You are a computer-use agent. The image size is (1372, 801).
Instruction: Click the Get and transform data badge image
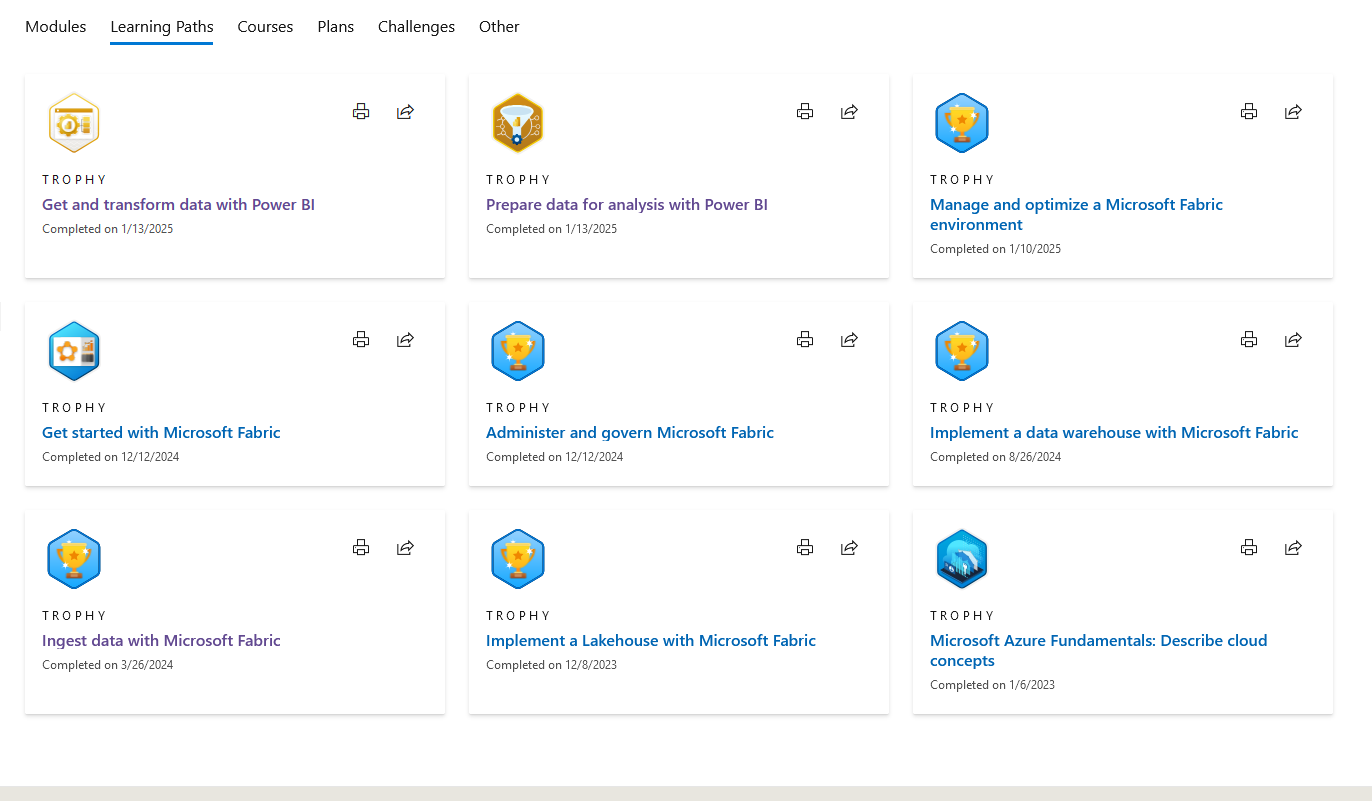(x=74, y=123)
